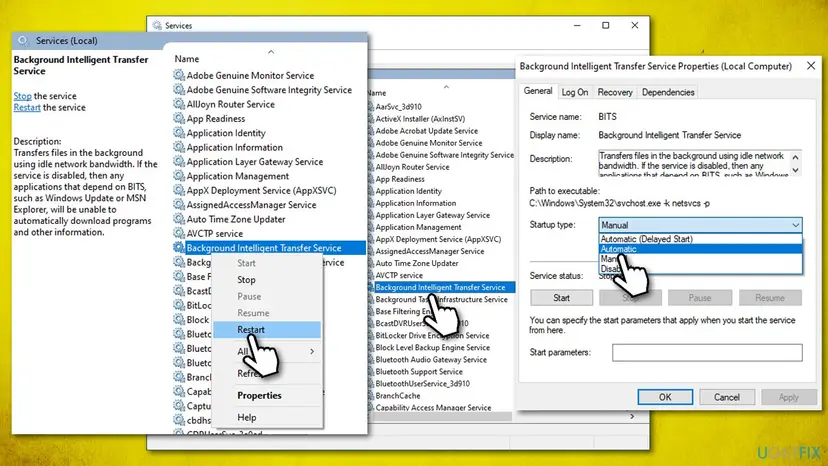This screenshot has height=466, width=828.
Task: Click gear icon beside Application Information
Action: (179, 147)
